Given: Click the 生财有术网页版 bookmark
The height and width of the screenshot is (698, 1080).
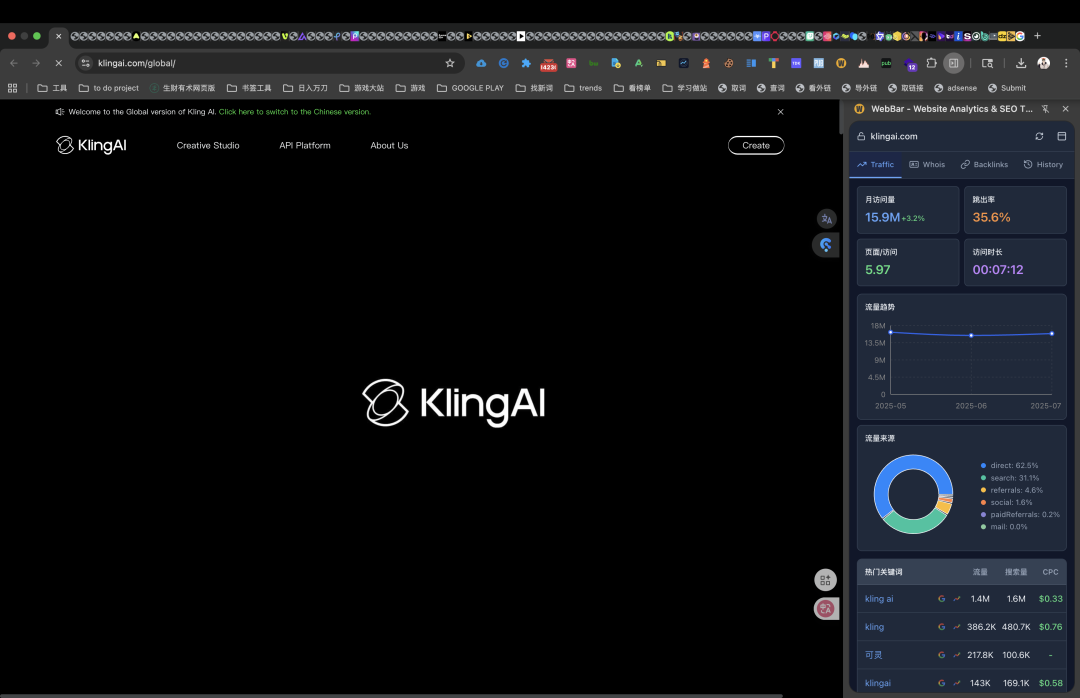Looking at the screenshot, I should (183, 88).
